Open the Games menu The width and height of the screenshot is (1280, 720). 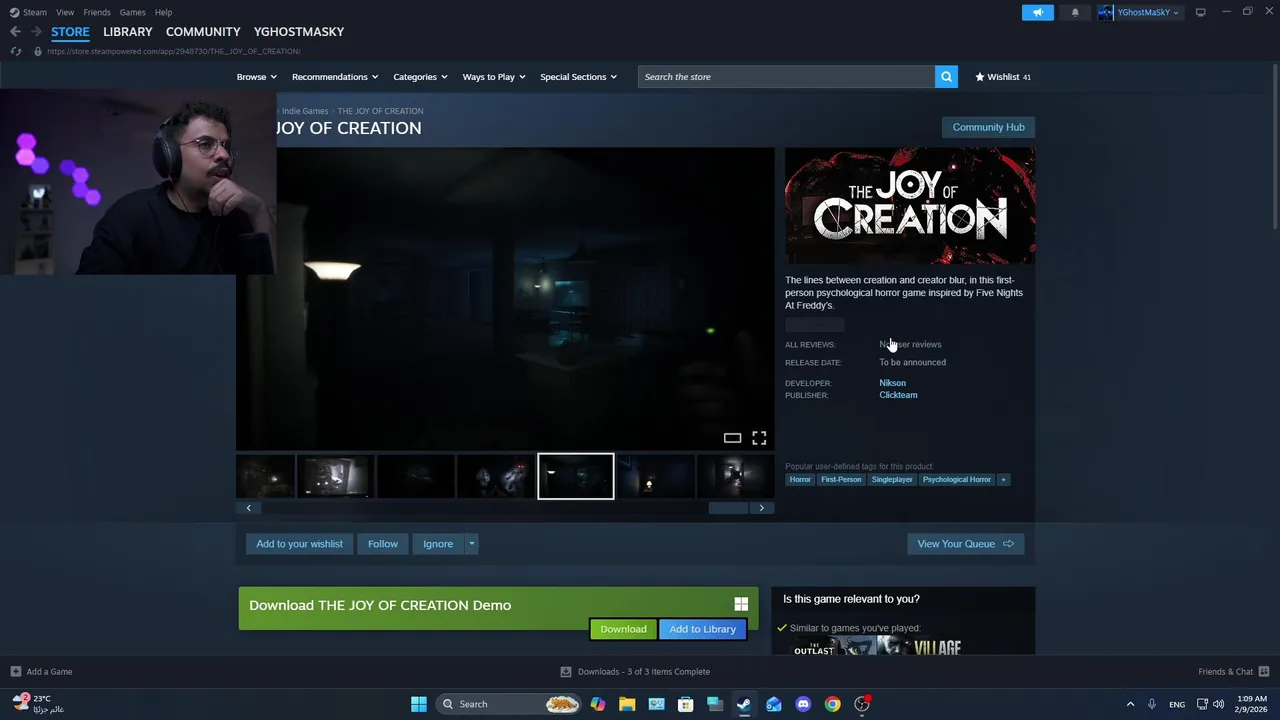[133, 12]
